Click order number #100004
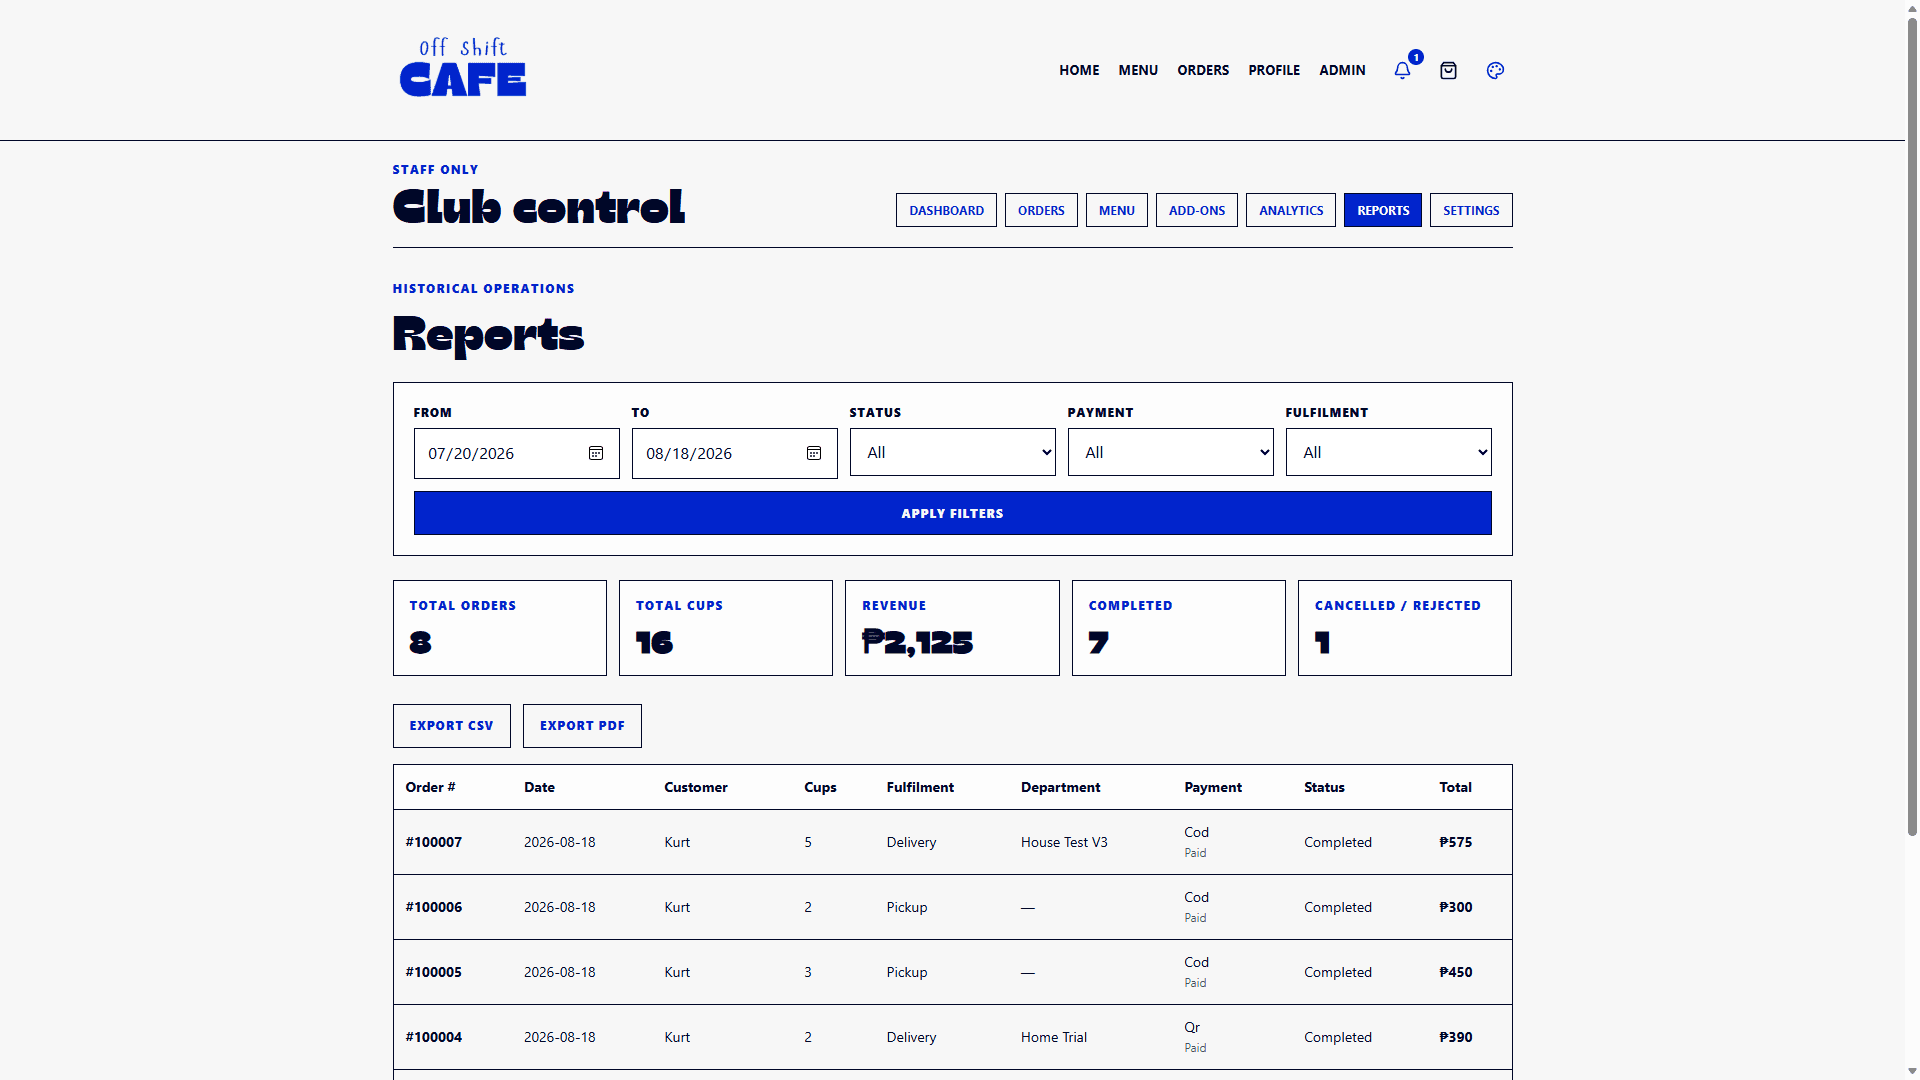Screen dimensions: 1920x1080 [434, 1037]
